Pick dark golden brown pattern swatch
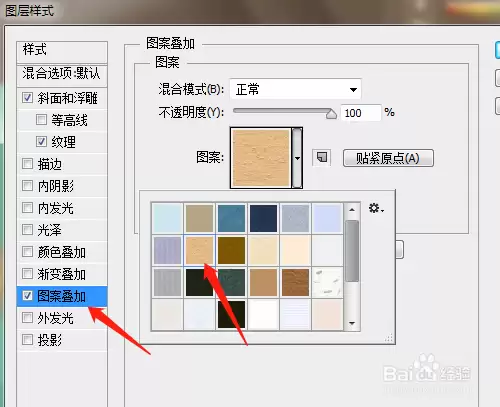This screenshot has width=500, height=407. (x=231, y=250)
